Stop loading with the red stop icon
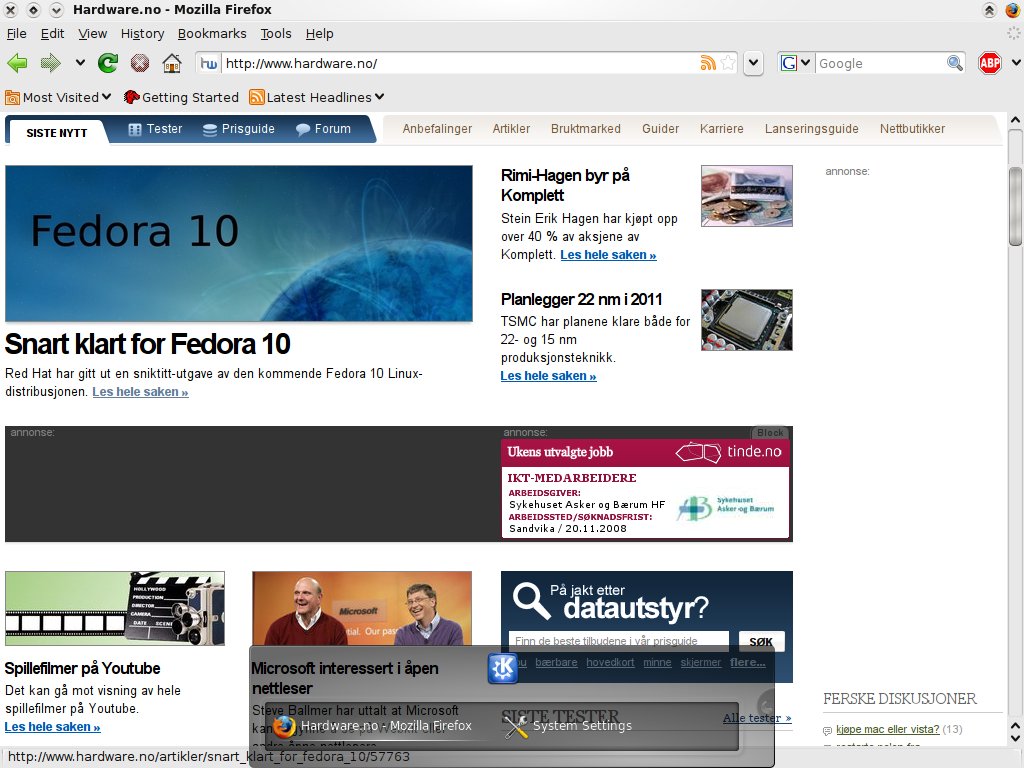The width and height of the screenshot is (1024, 768). tap(140, 63)
